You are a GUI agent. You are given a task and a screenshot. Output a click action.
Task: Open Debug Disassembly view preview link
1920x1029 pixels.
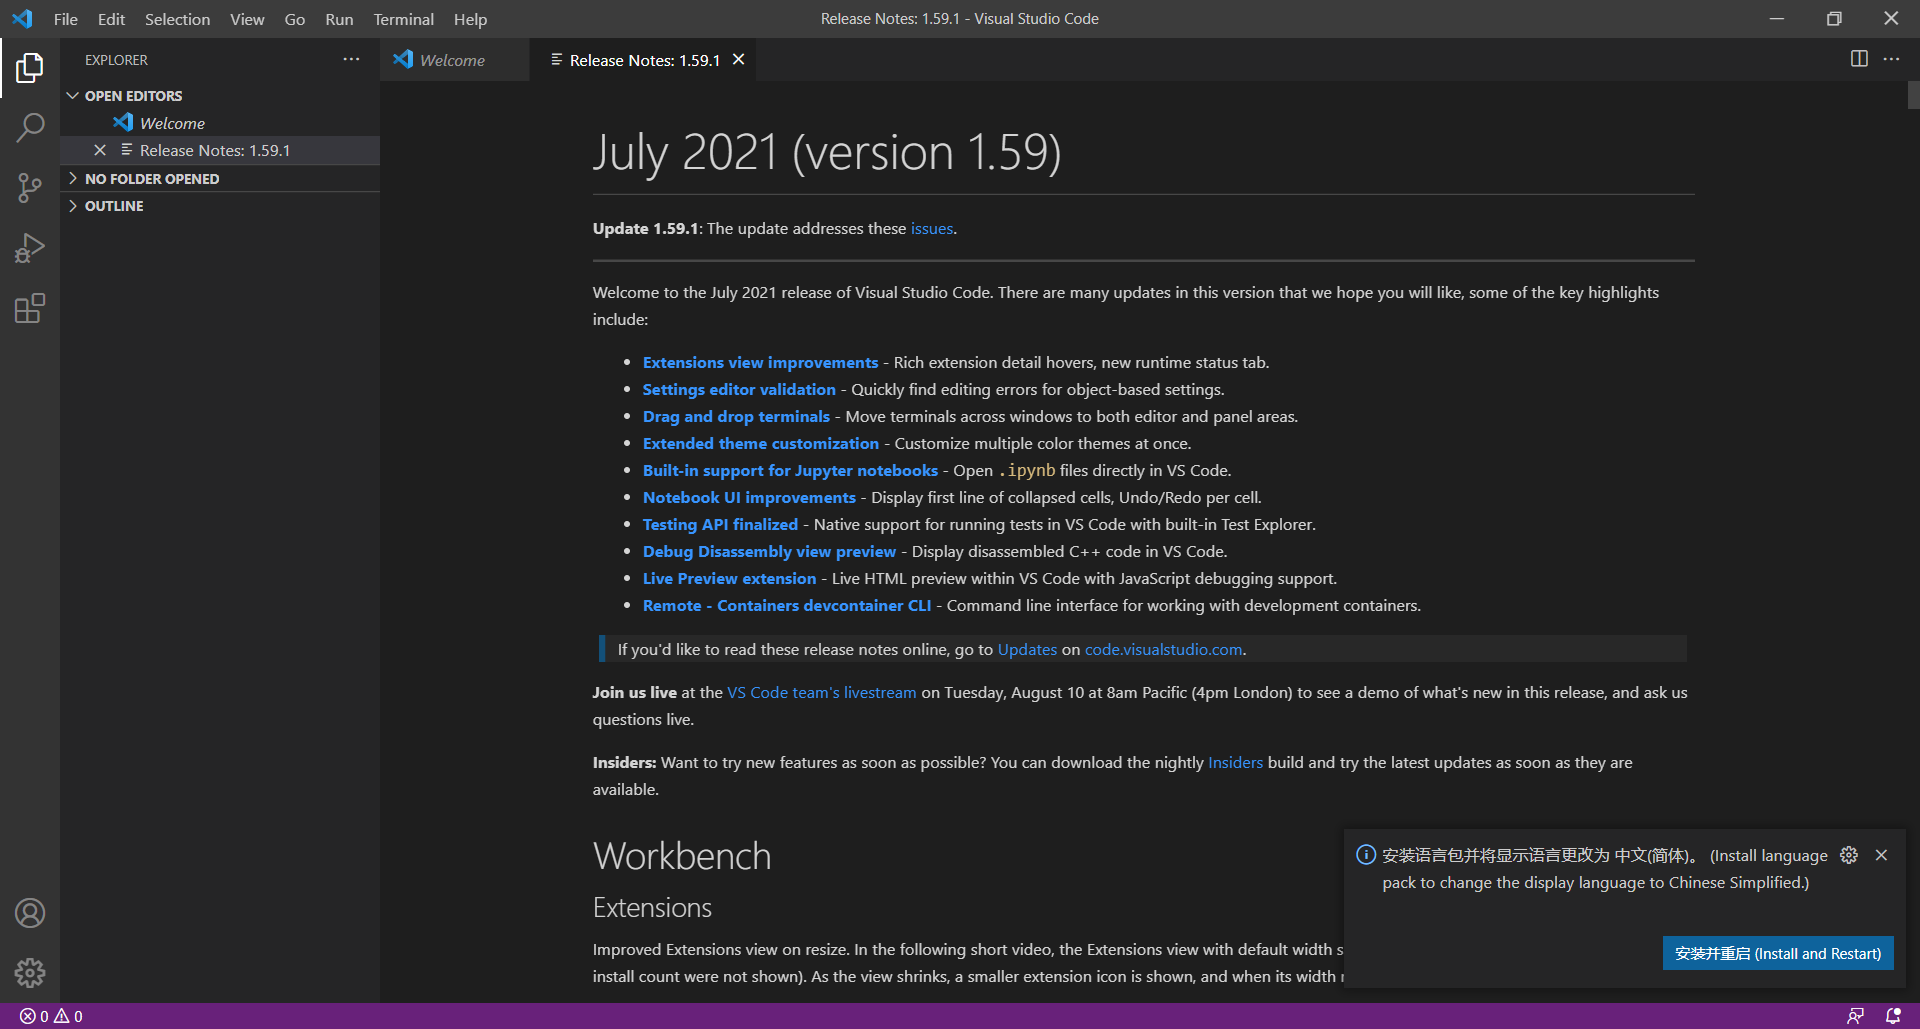click(769, 552)
